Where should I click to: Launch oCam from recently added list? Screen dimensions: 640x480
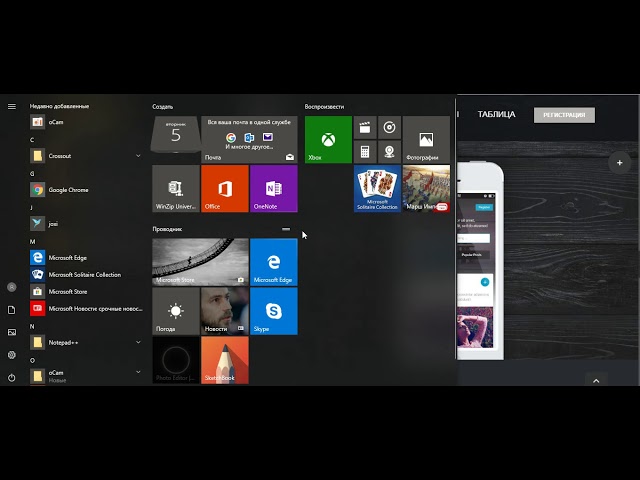click(x=86, y=122)
